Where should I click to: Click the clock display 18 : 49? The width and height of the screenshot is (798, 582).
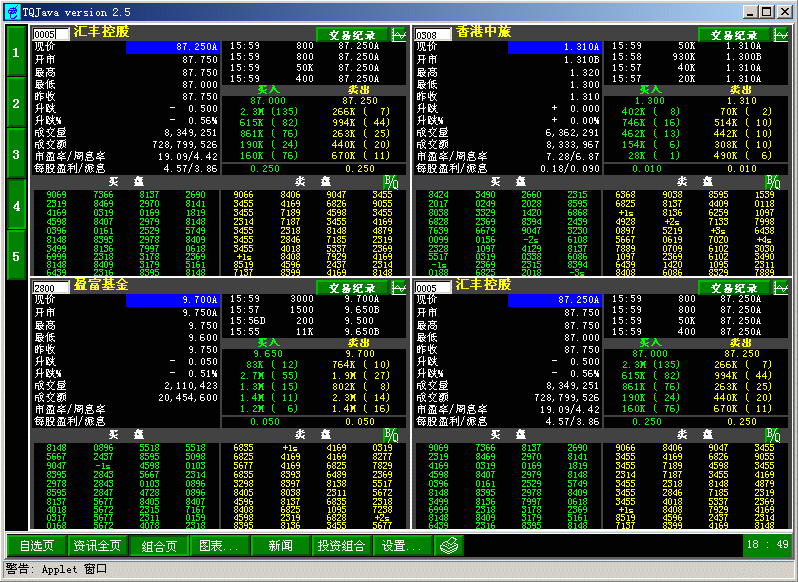coord(767,545)
